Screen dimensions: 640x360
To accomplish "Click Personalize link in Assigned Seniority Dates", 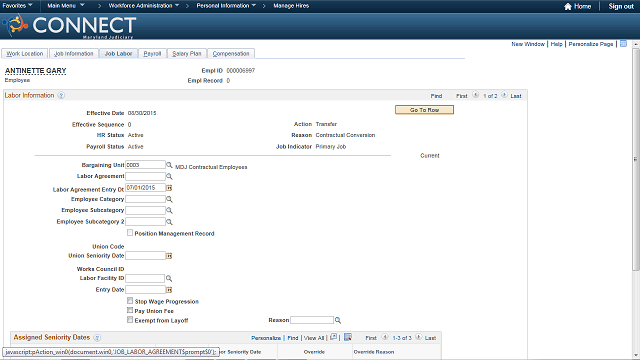I will [266, 338].
